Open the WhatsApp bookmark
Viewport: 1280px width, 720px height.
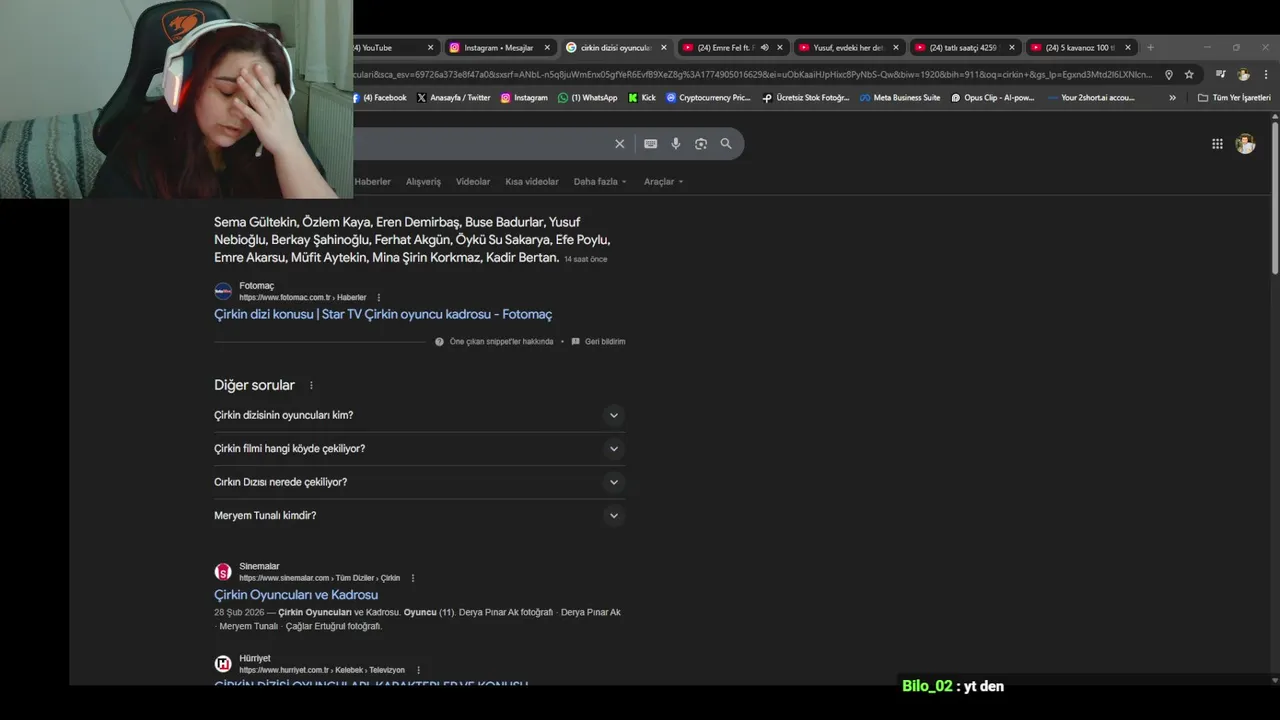[587, 98]
